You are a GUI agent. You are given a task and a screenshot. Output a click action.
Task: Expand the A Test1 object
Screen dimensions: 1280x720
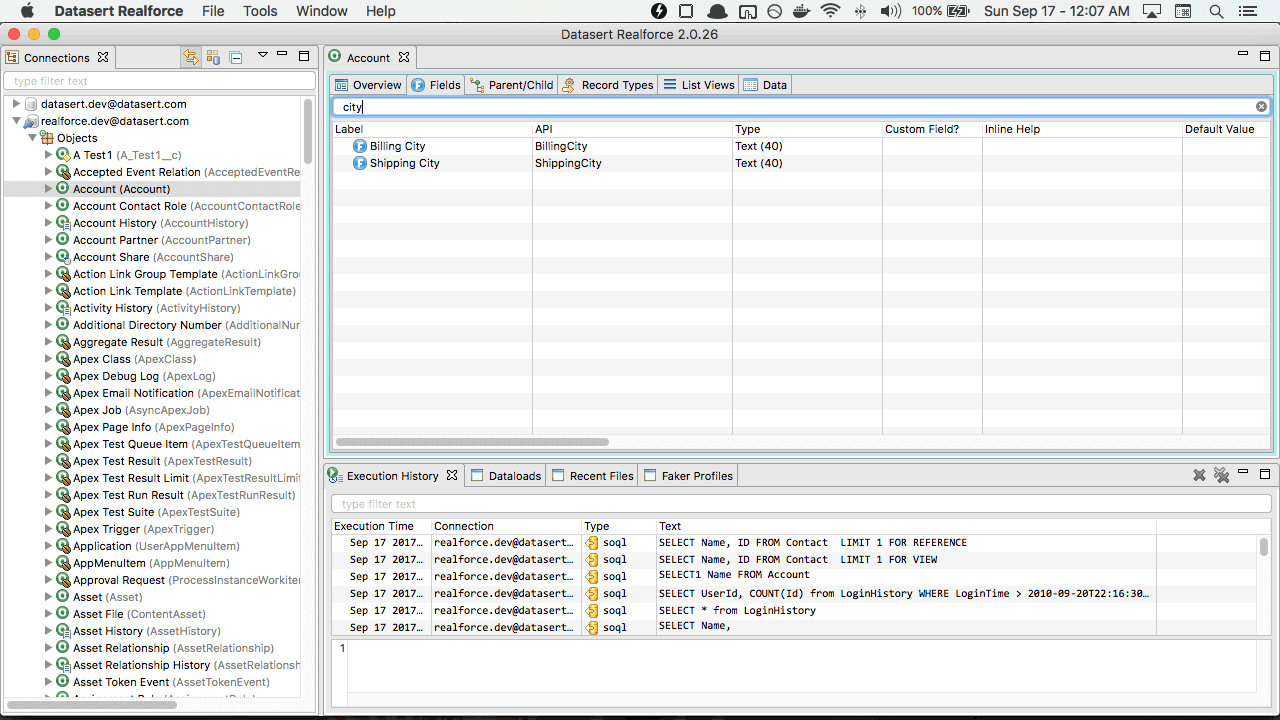(x=48, y=155)
